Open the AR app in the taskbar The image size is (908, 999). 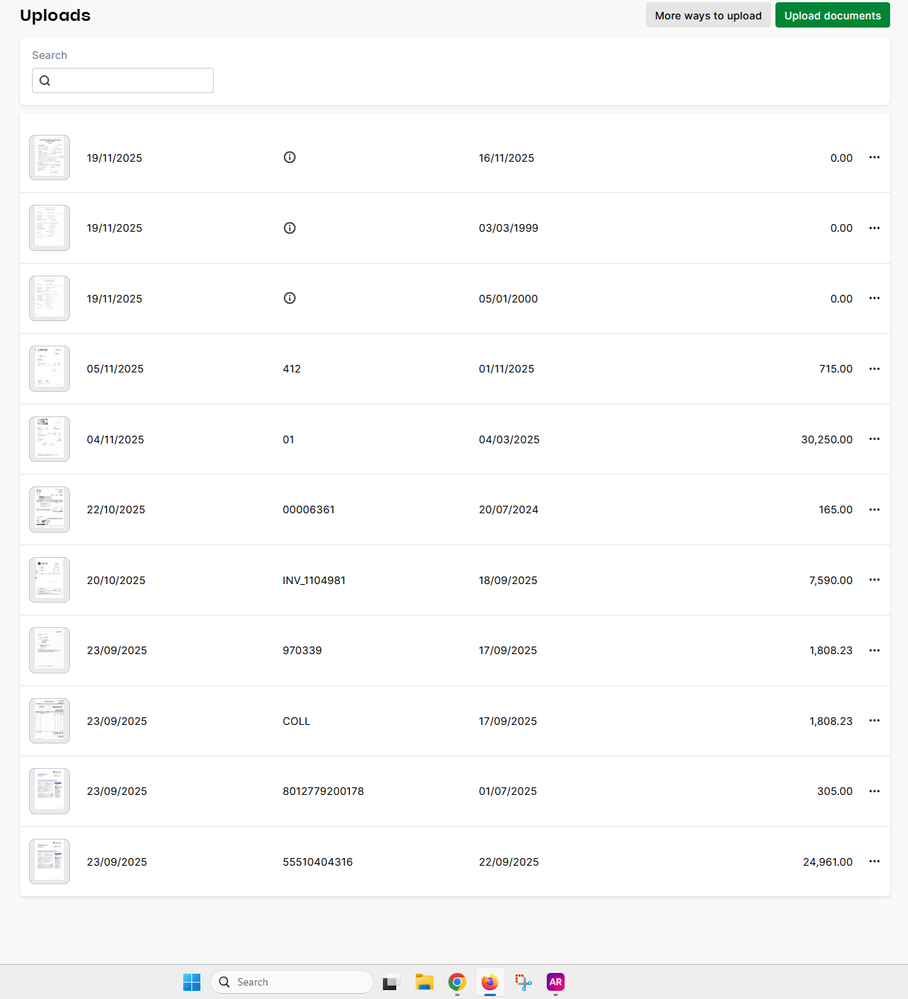click(555, 982)
